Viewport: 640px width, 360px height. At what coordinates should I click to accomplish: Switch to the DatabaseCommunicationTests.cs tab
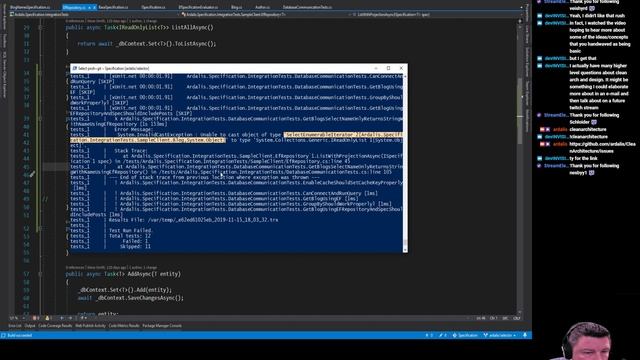(x=307, y=7)
